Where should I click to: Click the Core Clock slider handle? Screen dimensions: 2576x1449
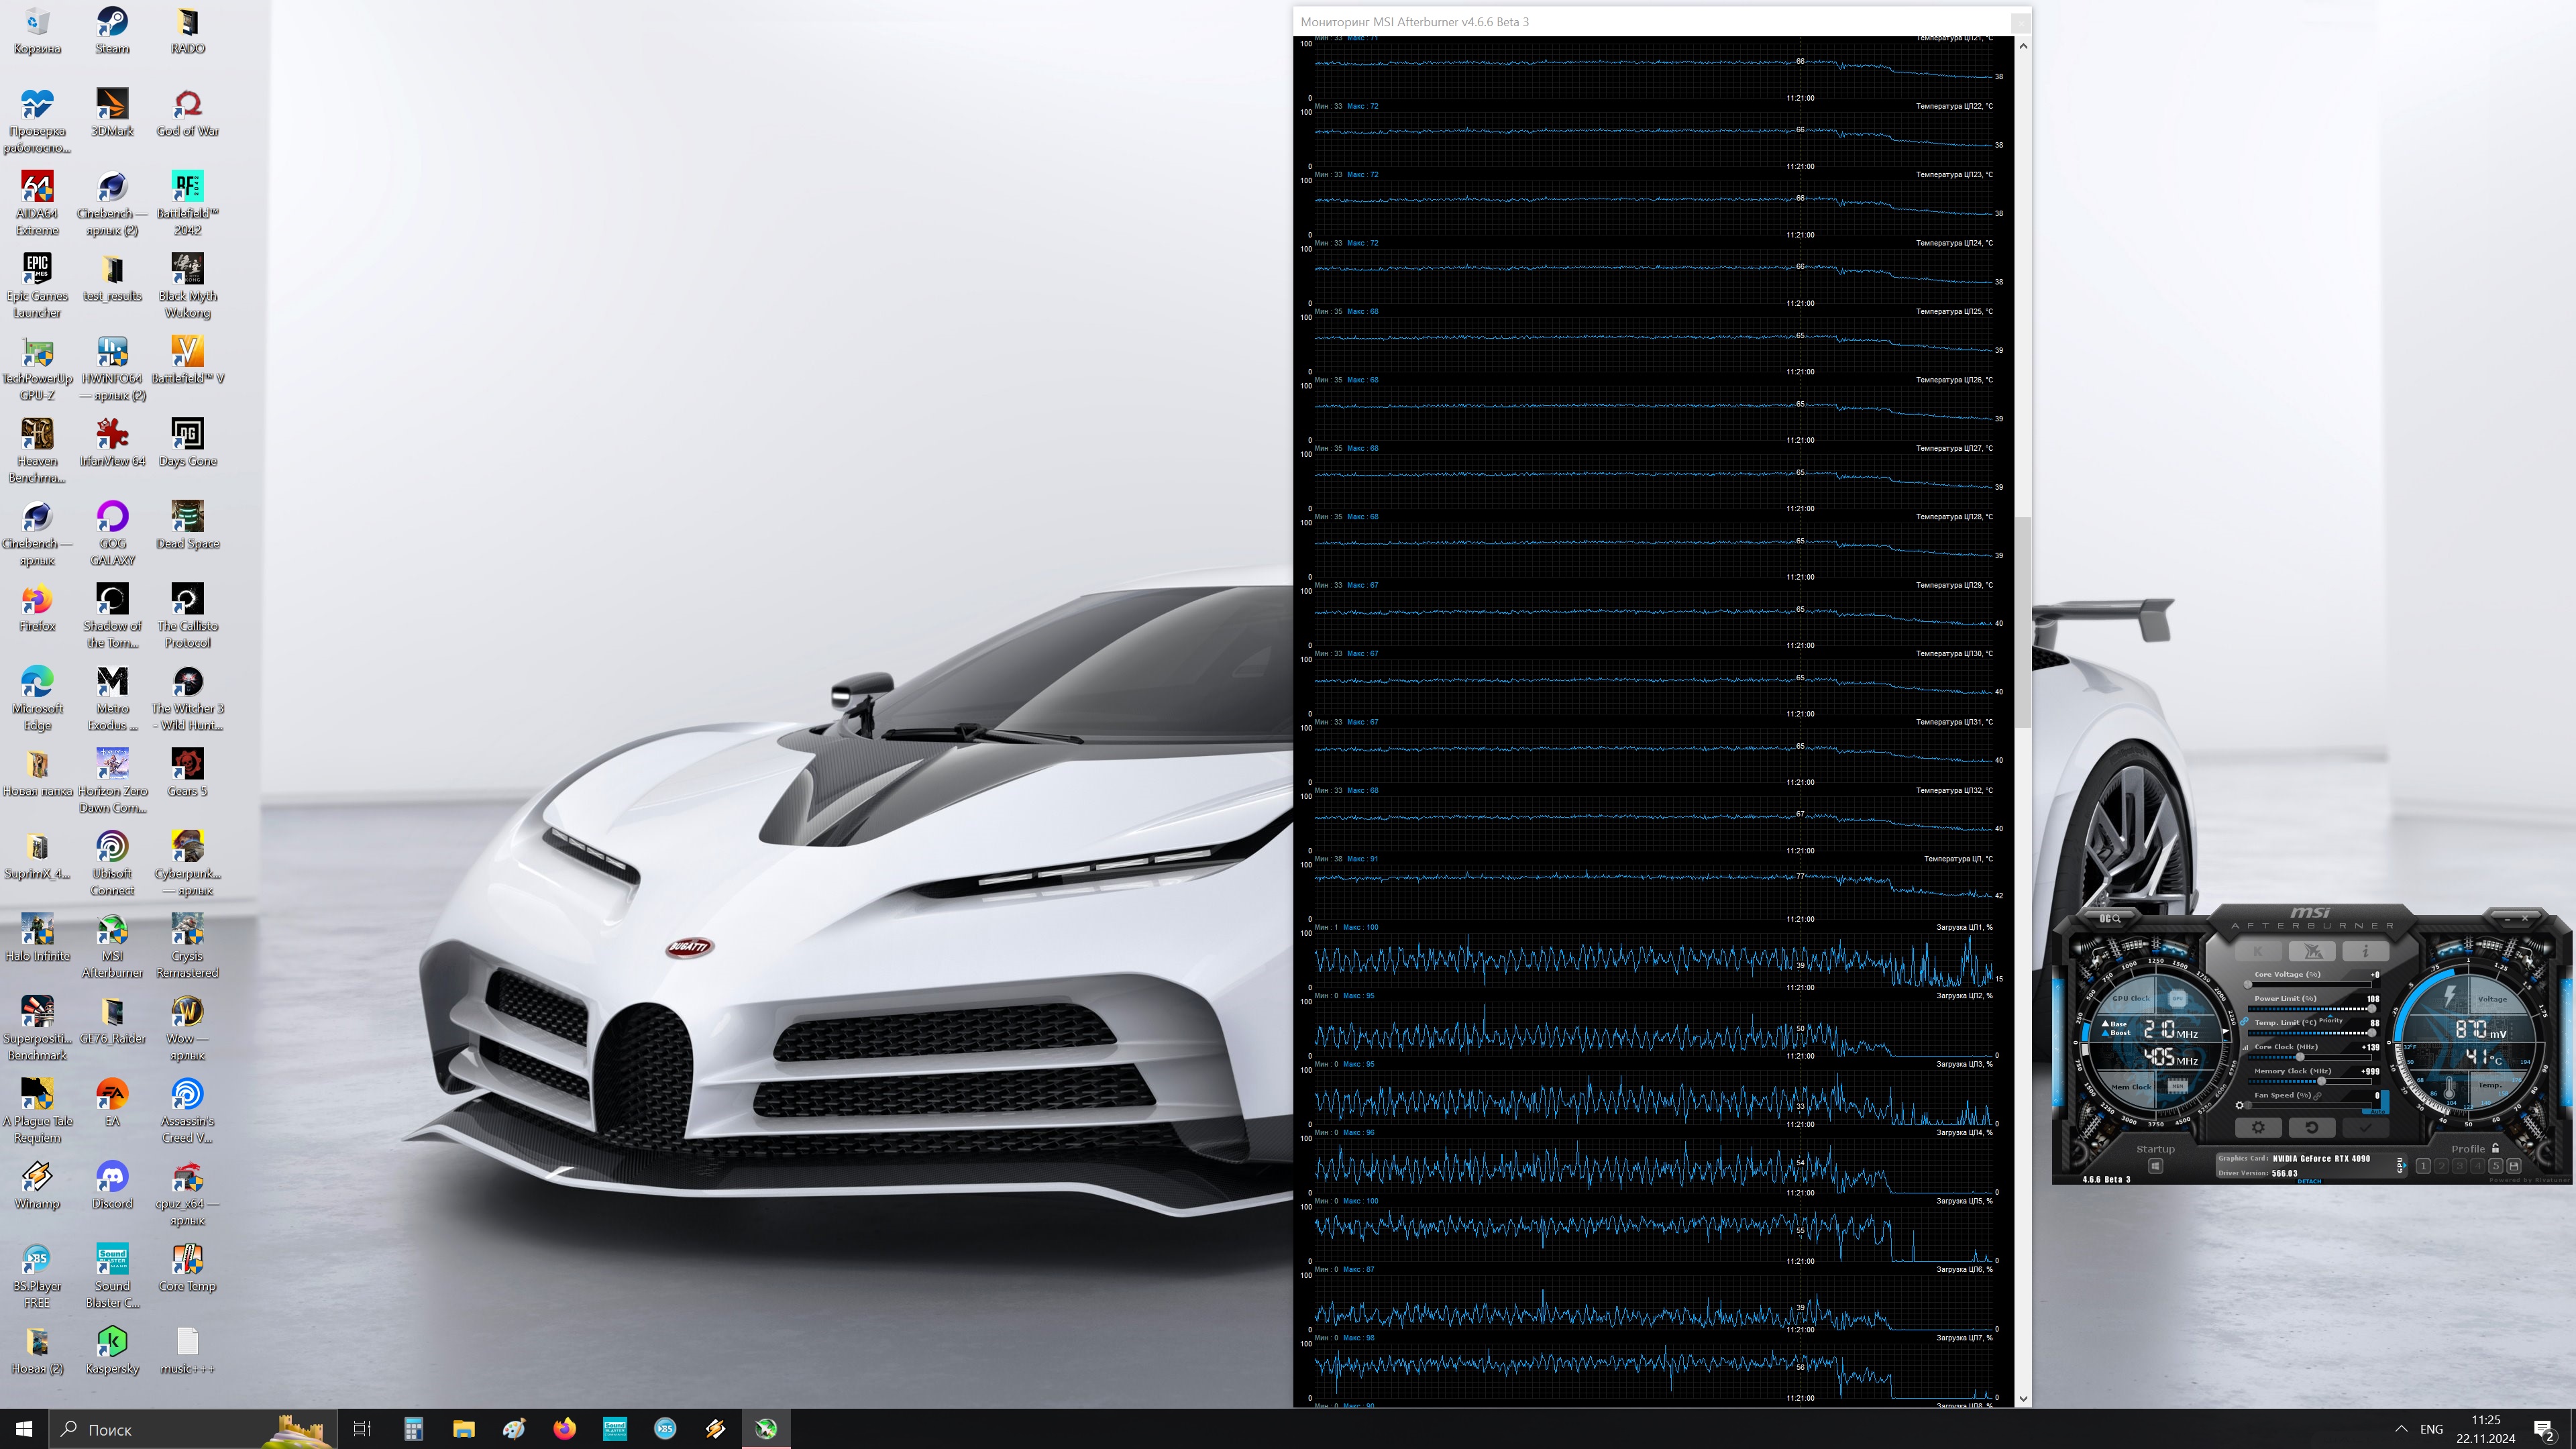[x=2300, y=1057]
